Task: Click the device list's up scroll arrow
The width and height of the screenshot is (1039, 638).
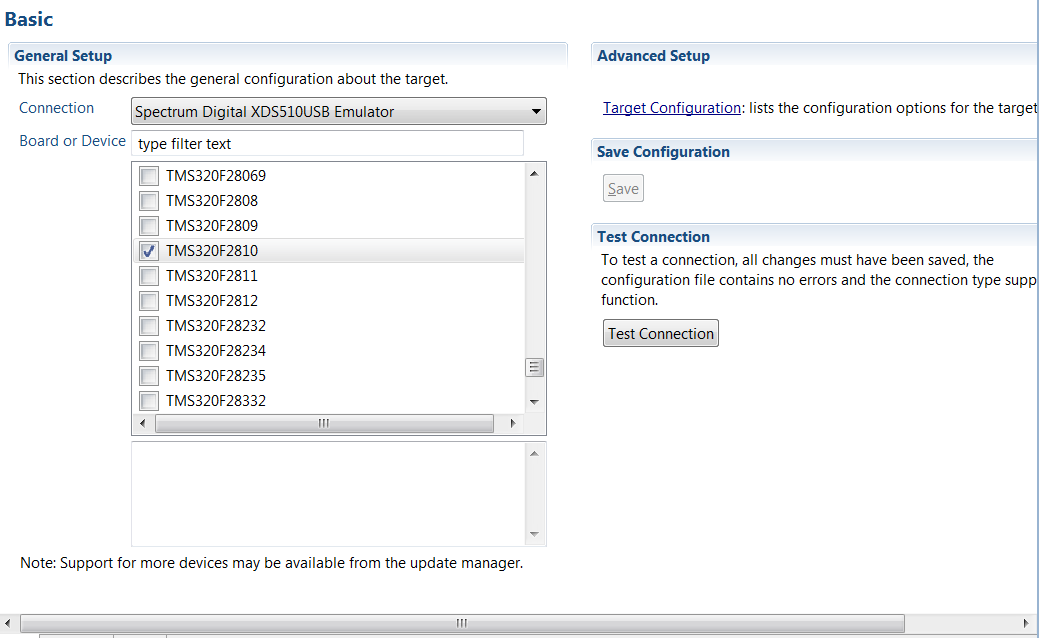Action: pos(534,173)
